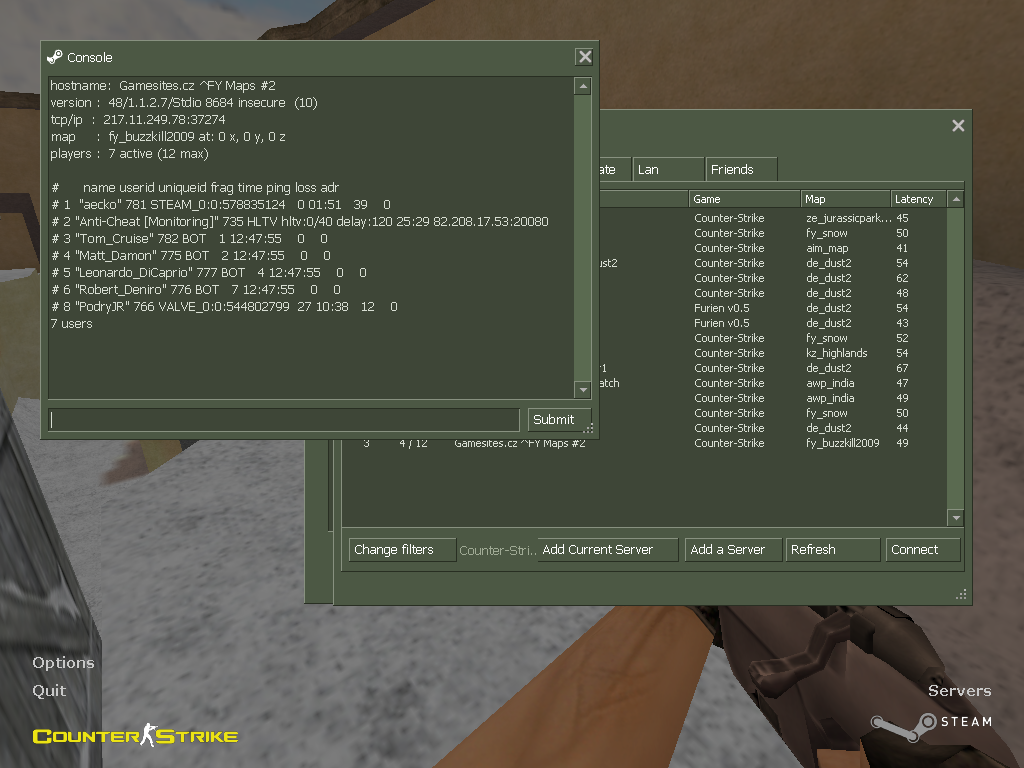1024x768 pixels.
Task: Open Change filters
Action: (402, 550)
